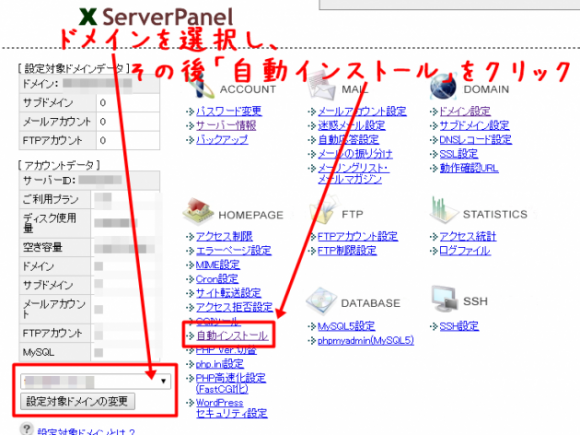
Task: Open php.ini設定 link
Action: pos(219,364)
